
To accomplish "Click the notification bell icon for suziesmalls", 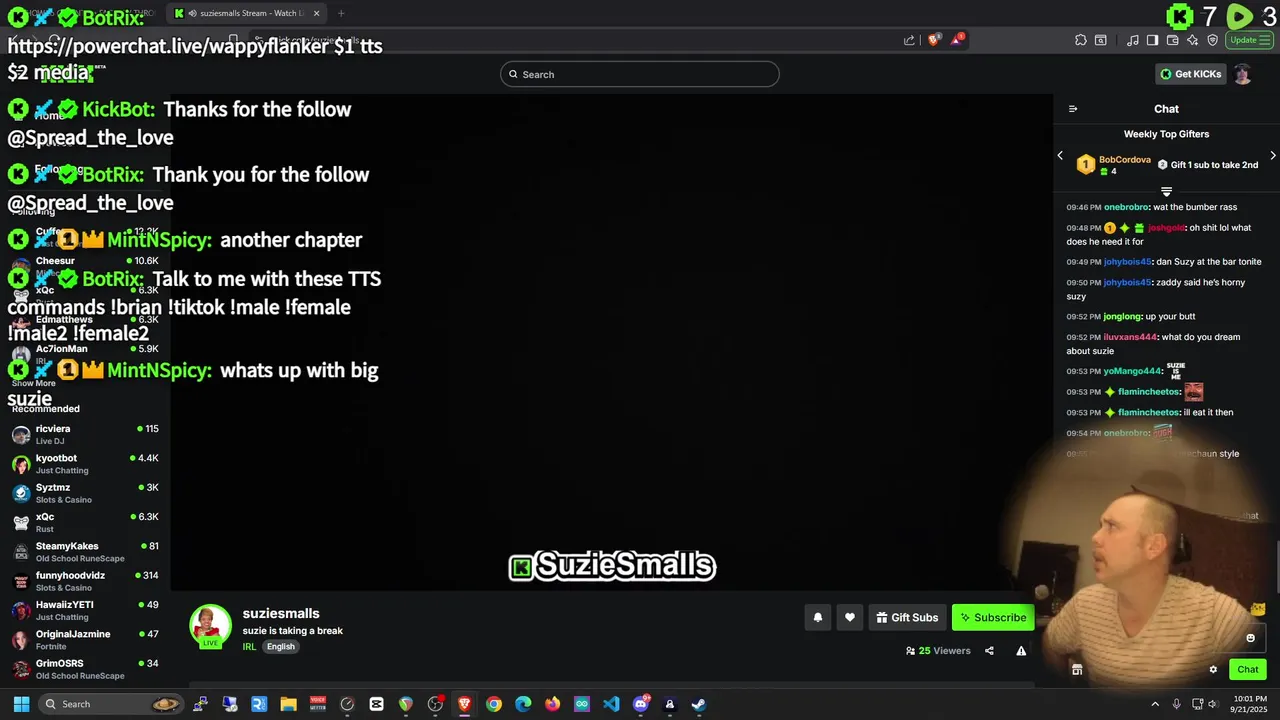I will pyautogui.click(x=818, y=618).
